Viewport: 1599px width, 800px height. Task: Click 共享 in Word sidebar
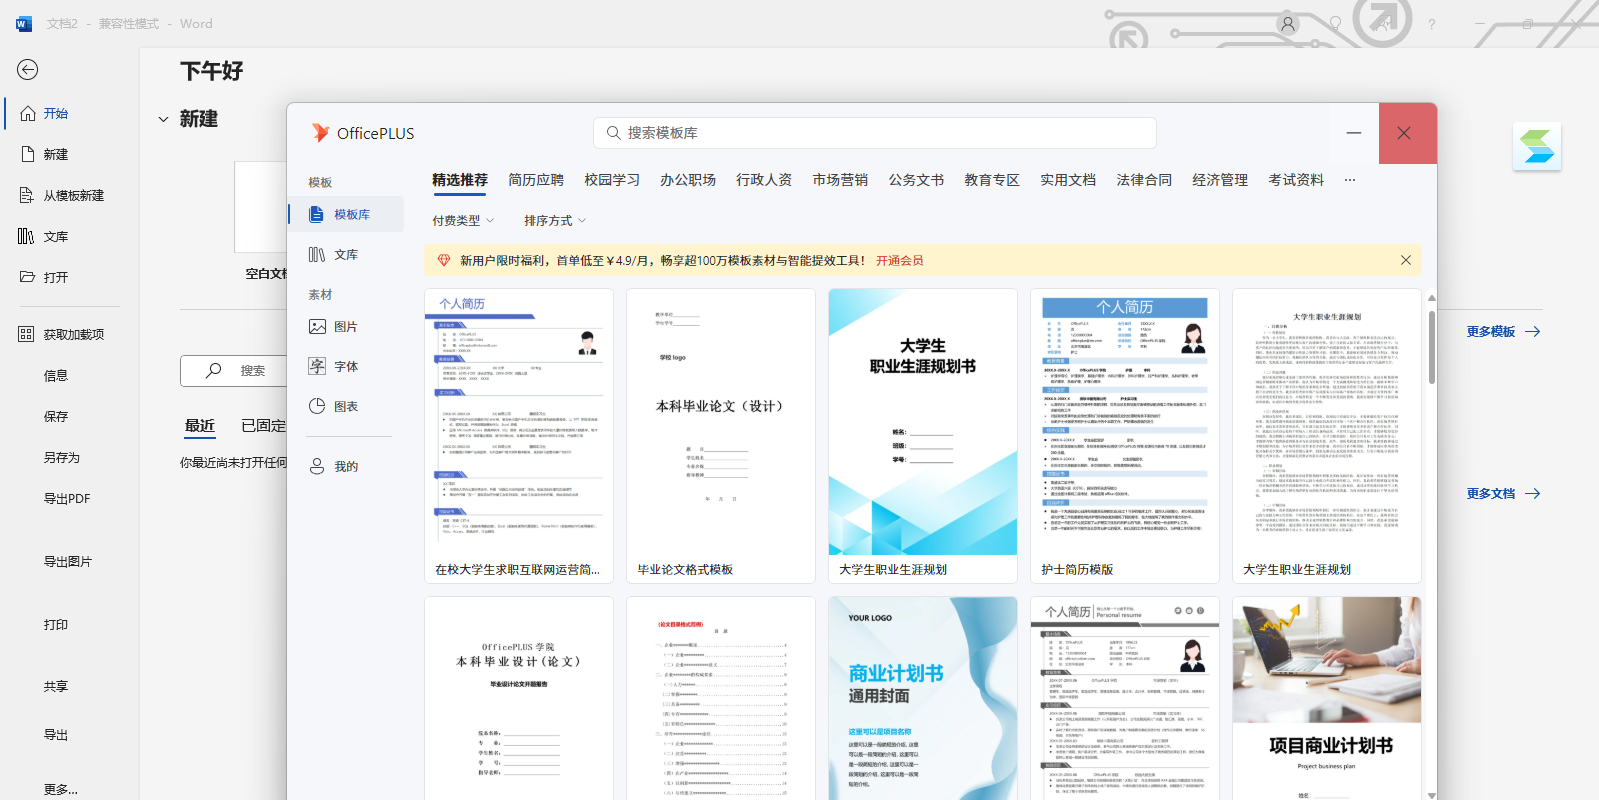(x=56, y=686)
